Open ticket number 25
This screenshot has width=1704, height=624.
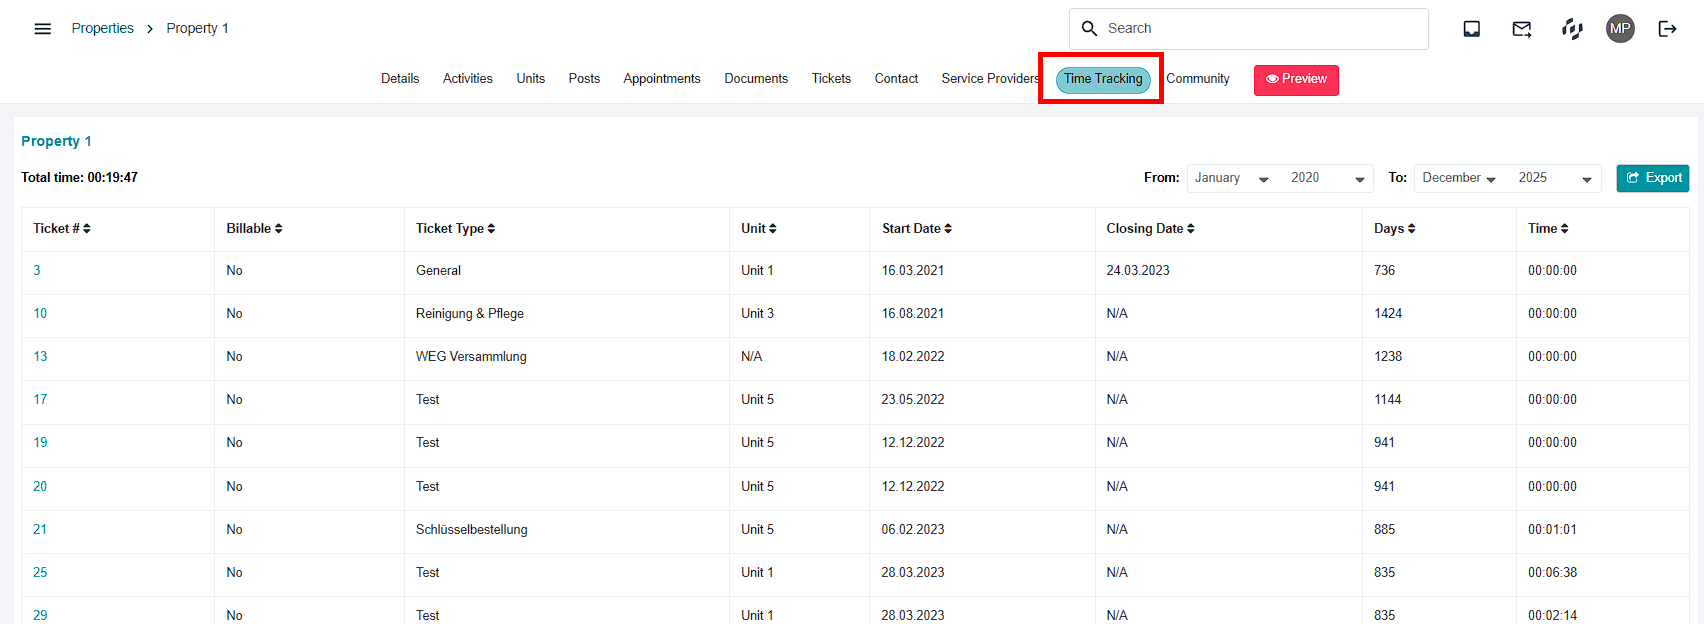click(40, 573)
